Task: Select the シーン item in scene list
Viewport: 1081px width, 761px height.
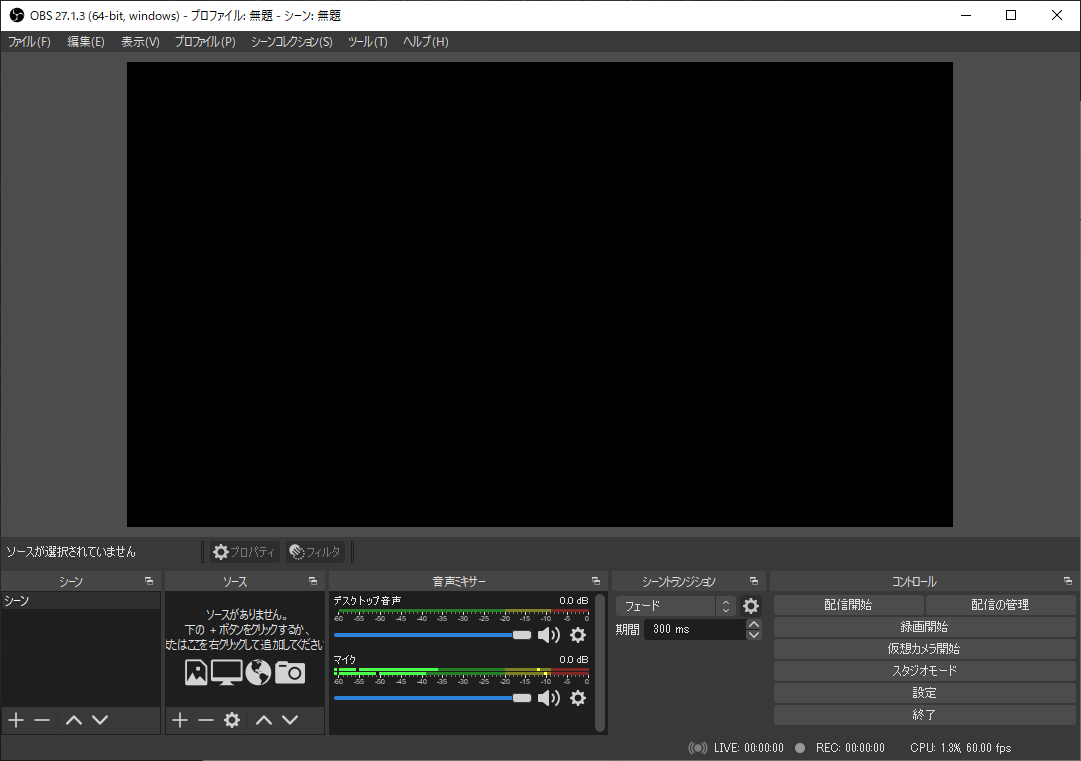Action: [81, 601]
